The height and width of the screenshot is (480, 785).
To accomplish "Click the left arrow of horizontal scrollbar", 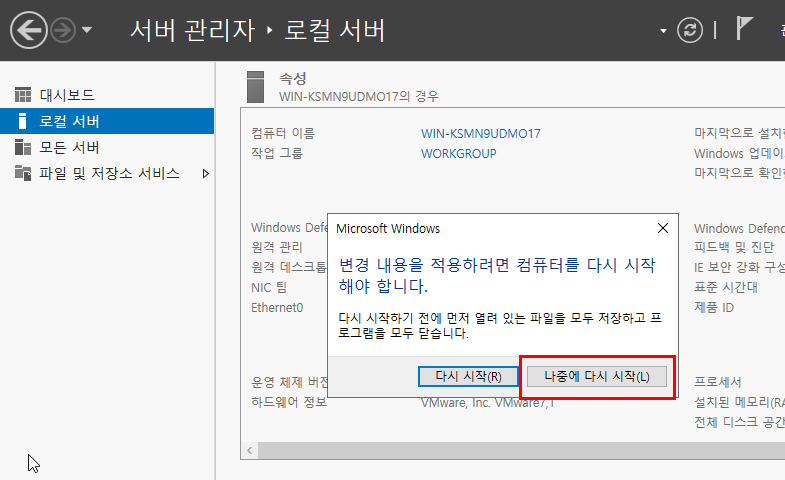I will [x=249, y=450].
